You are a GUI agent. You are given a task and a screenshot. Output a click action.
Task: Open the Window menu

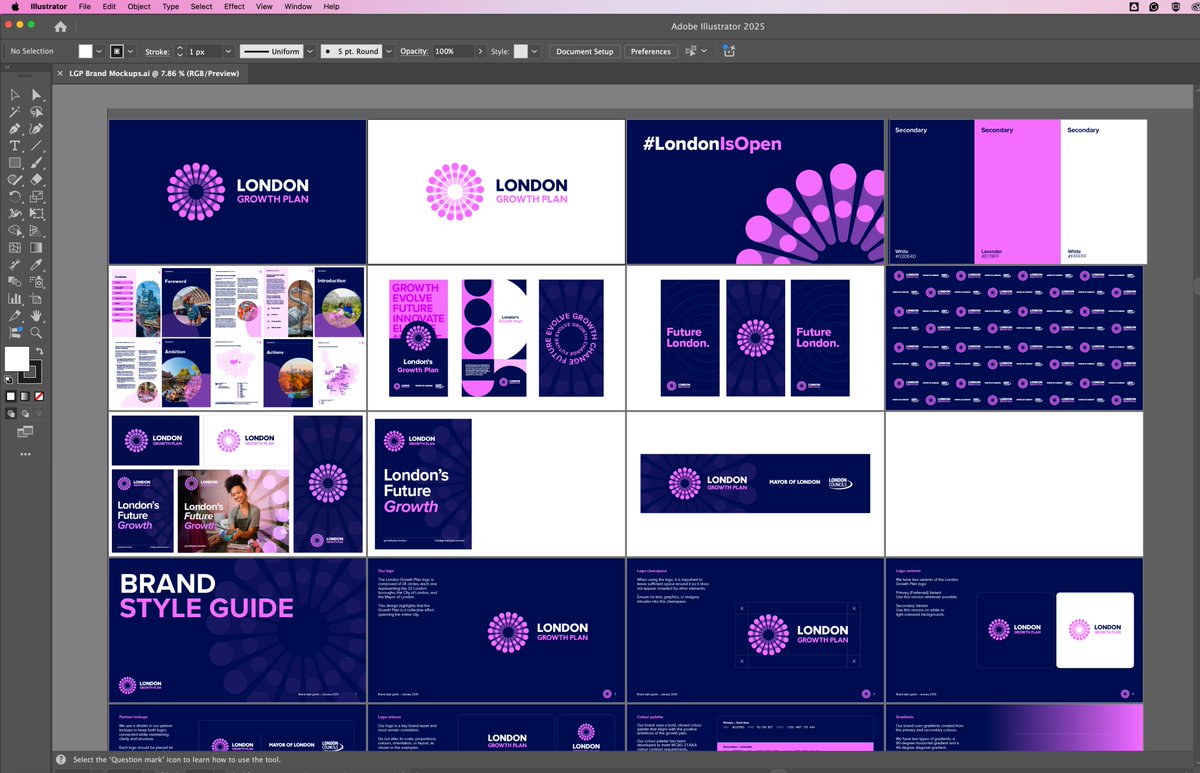point(298,6)
